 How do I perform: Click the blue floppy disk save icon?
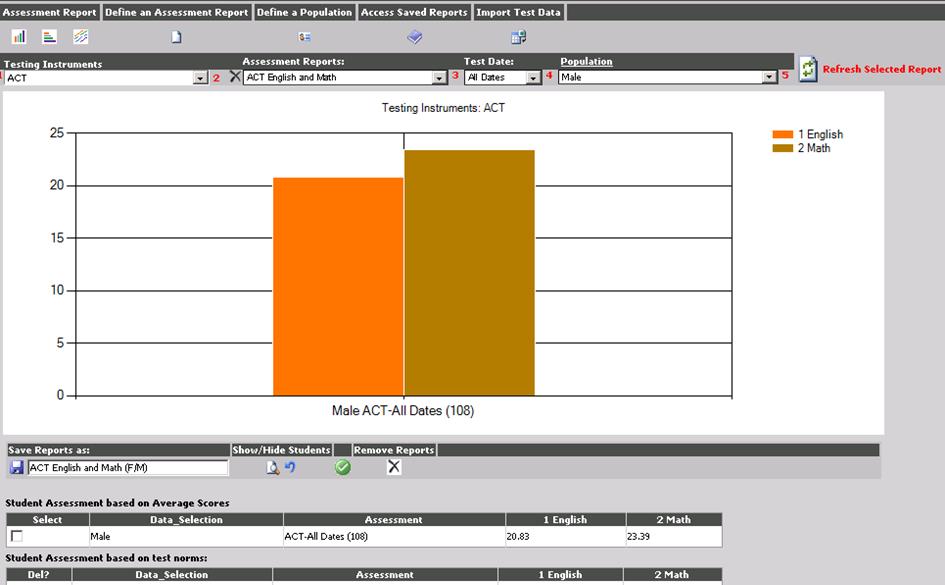coord(17,467)
